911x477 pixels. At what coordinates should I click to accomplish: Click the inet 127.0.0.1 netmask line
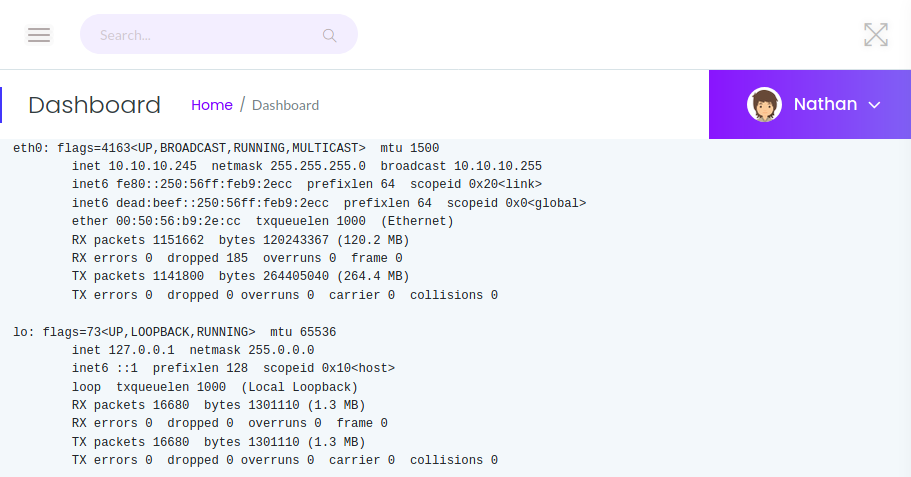tap(192, 350)
